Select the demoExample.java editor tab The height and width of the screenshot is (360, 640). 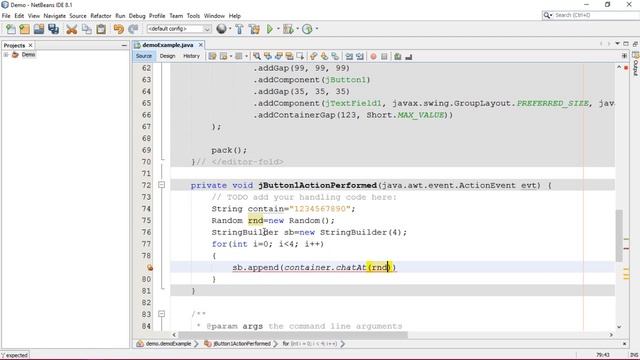click(x=168, y=45)
